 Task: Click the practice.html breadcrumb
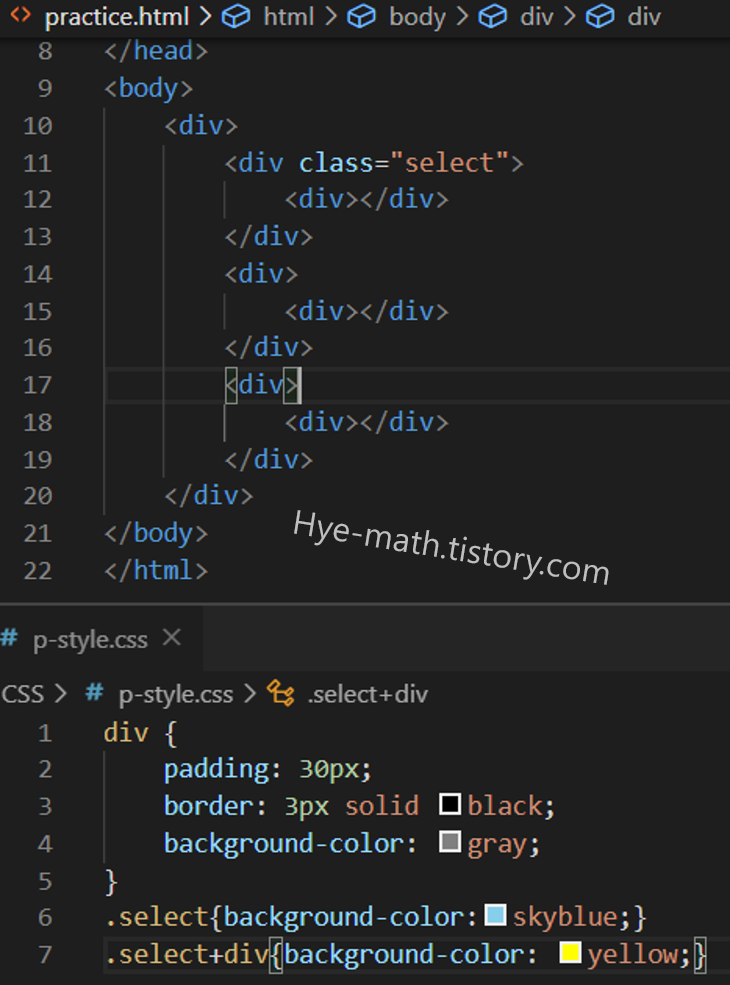117,17
